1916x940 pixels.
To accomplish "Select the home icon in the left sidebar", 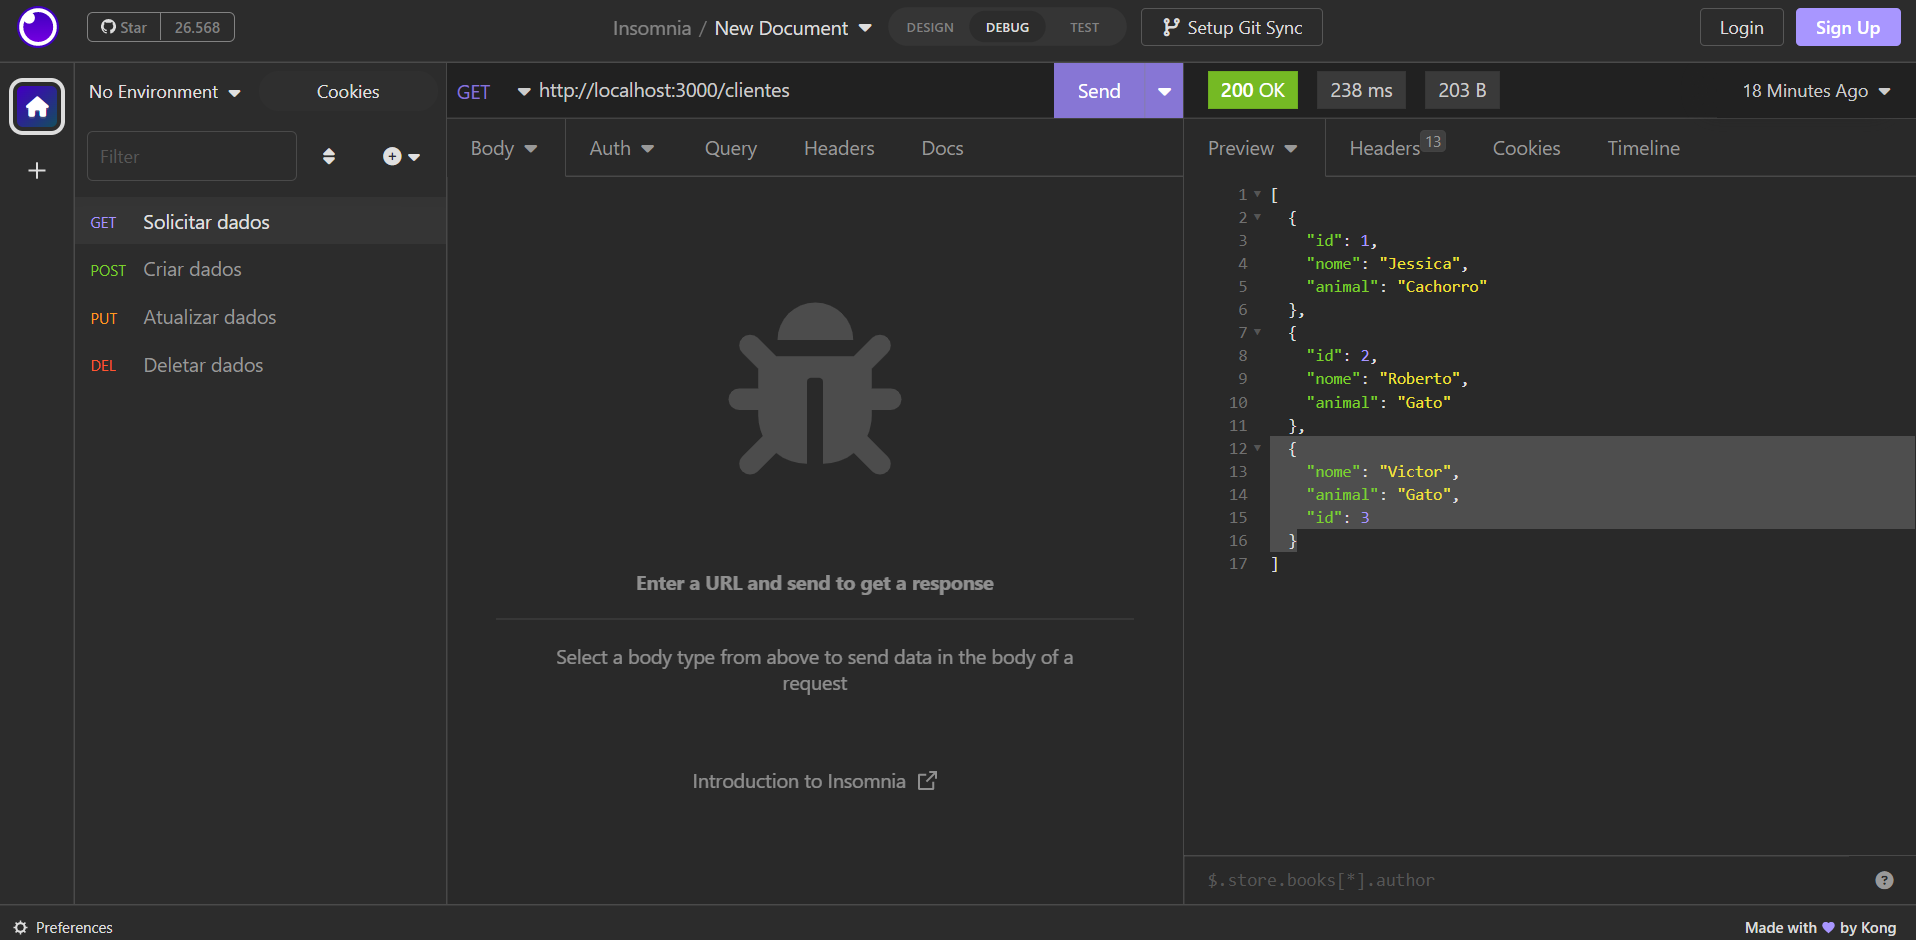I will [x=36, y=106].
